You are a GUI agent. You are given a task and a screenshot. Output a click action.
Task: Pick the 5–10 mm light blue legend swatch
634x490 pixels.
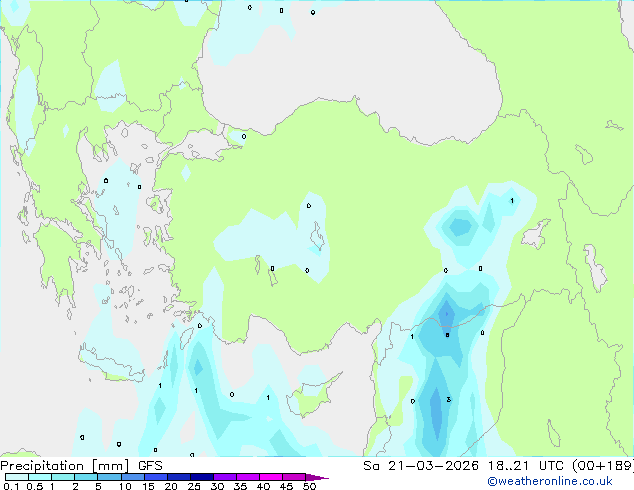click(x=109, y=477)
